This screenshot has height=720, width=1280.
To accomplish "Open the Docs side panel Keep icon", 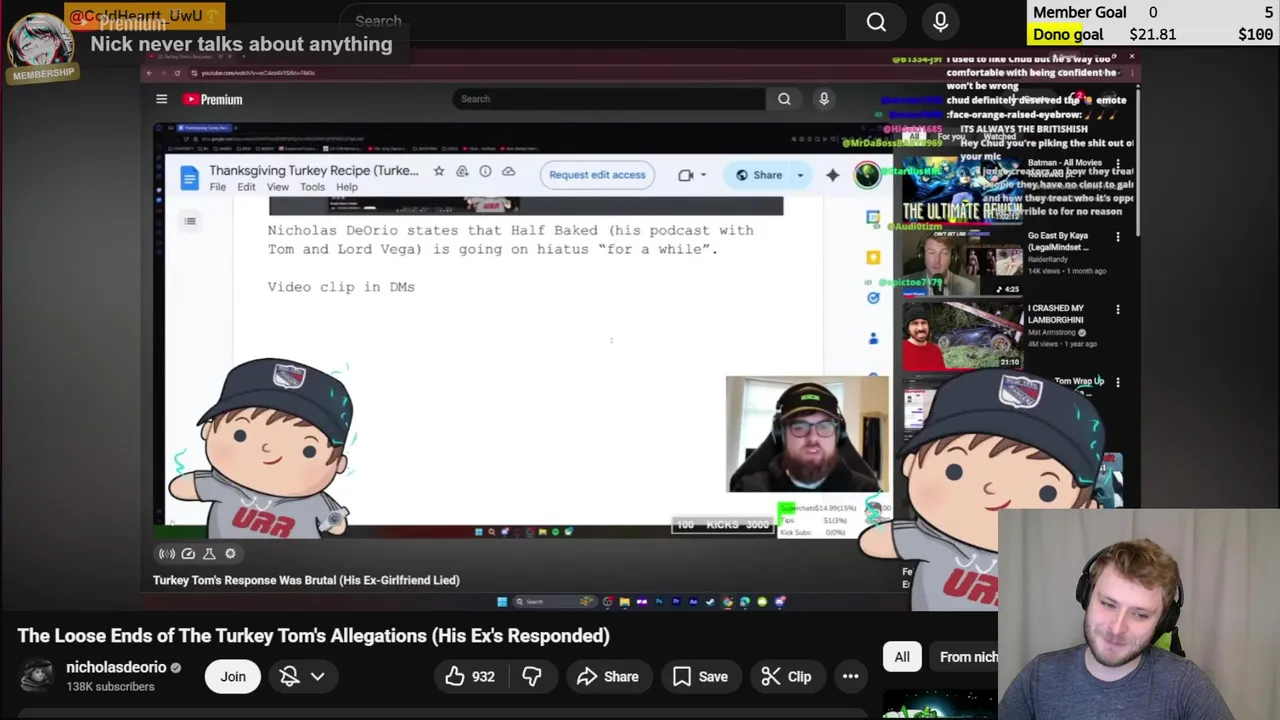I will pyautogui.click(x=873, y=257).
